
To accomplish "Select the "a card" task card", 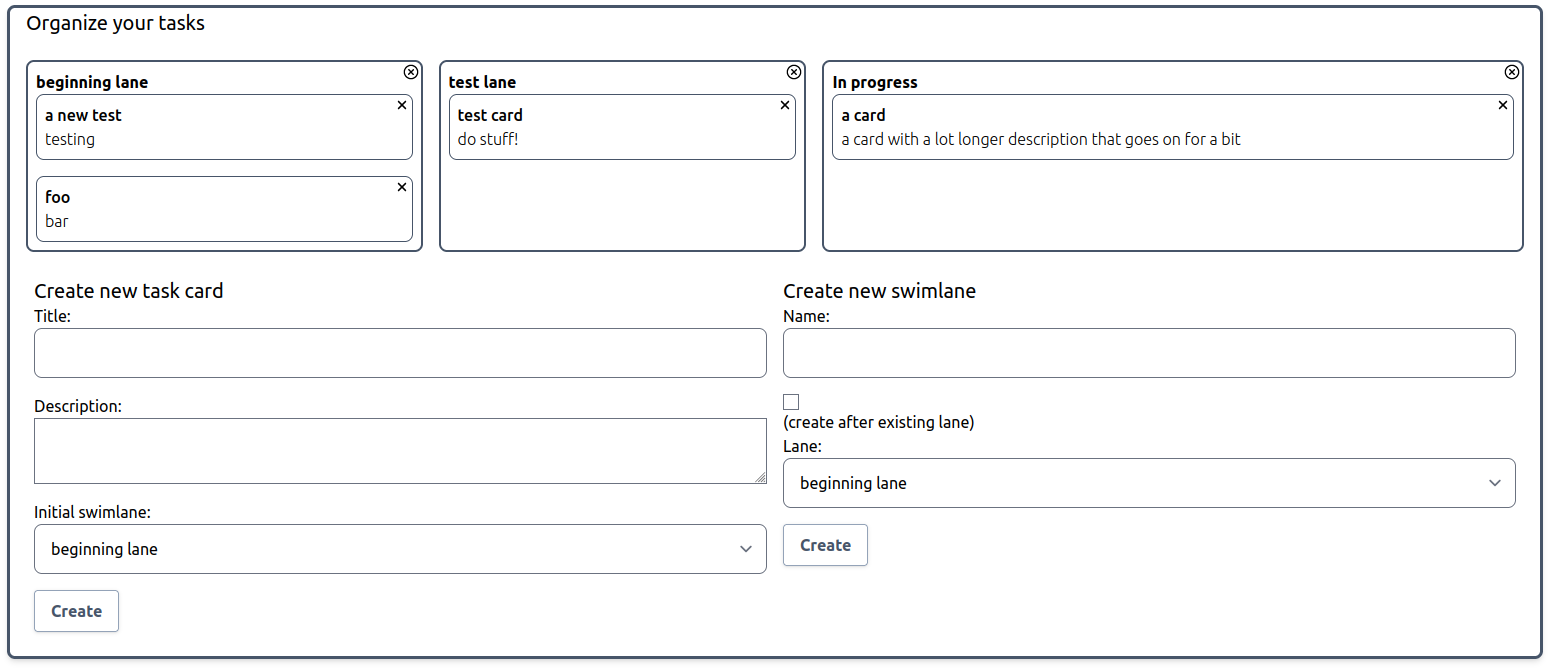I will (1100, 127).
